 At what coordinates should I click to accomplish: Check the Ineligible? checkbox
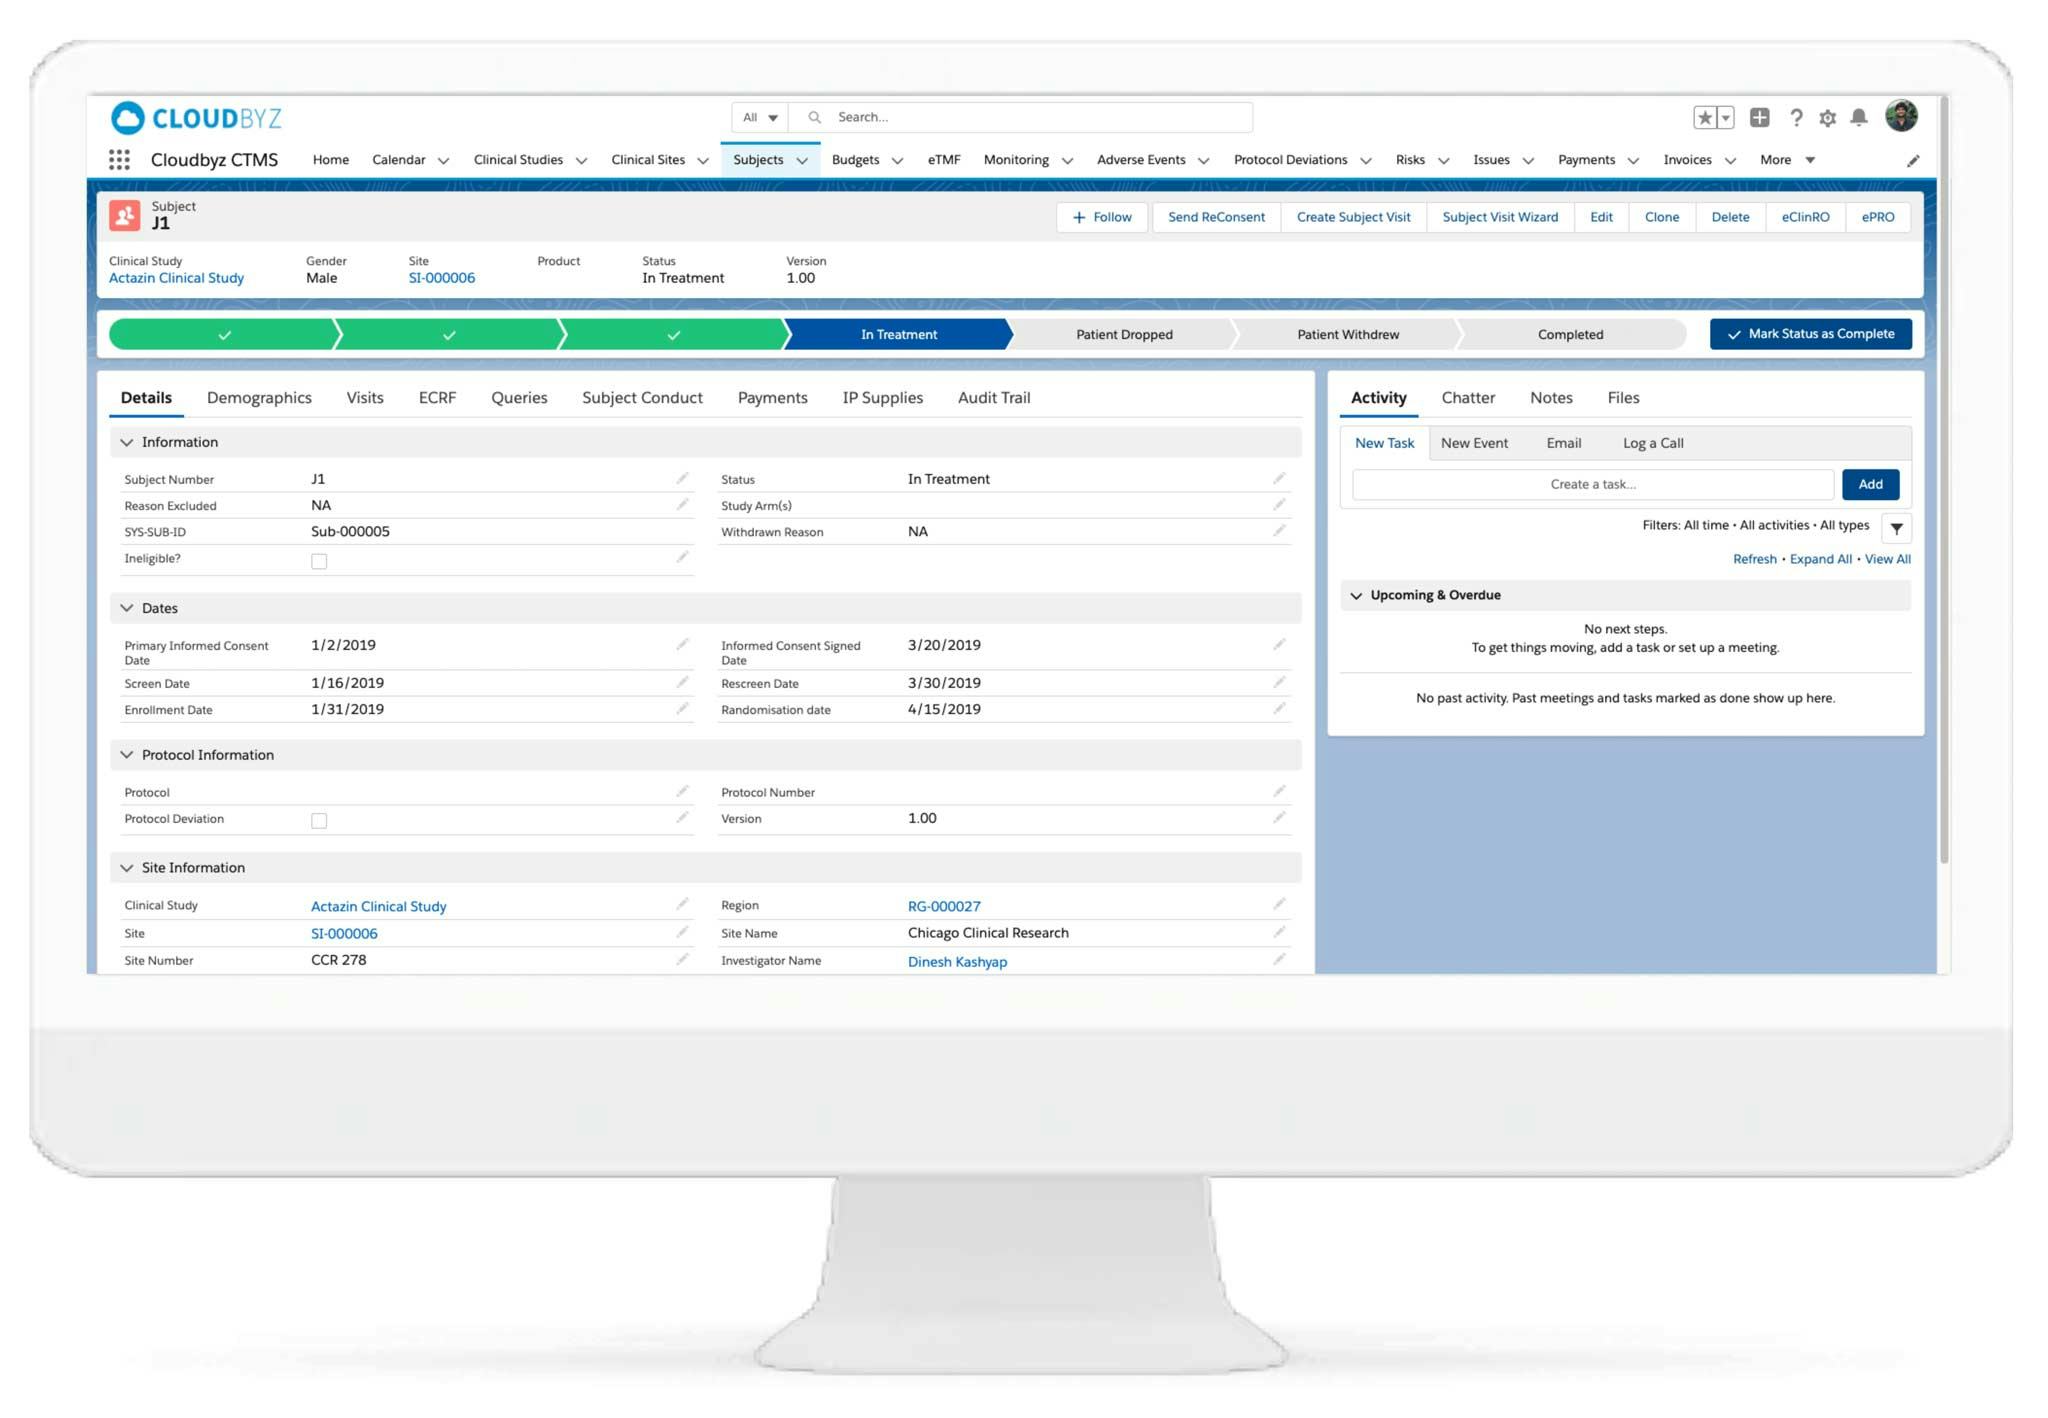click(319, 561)
